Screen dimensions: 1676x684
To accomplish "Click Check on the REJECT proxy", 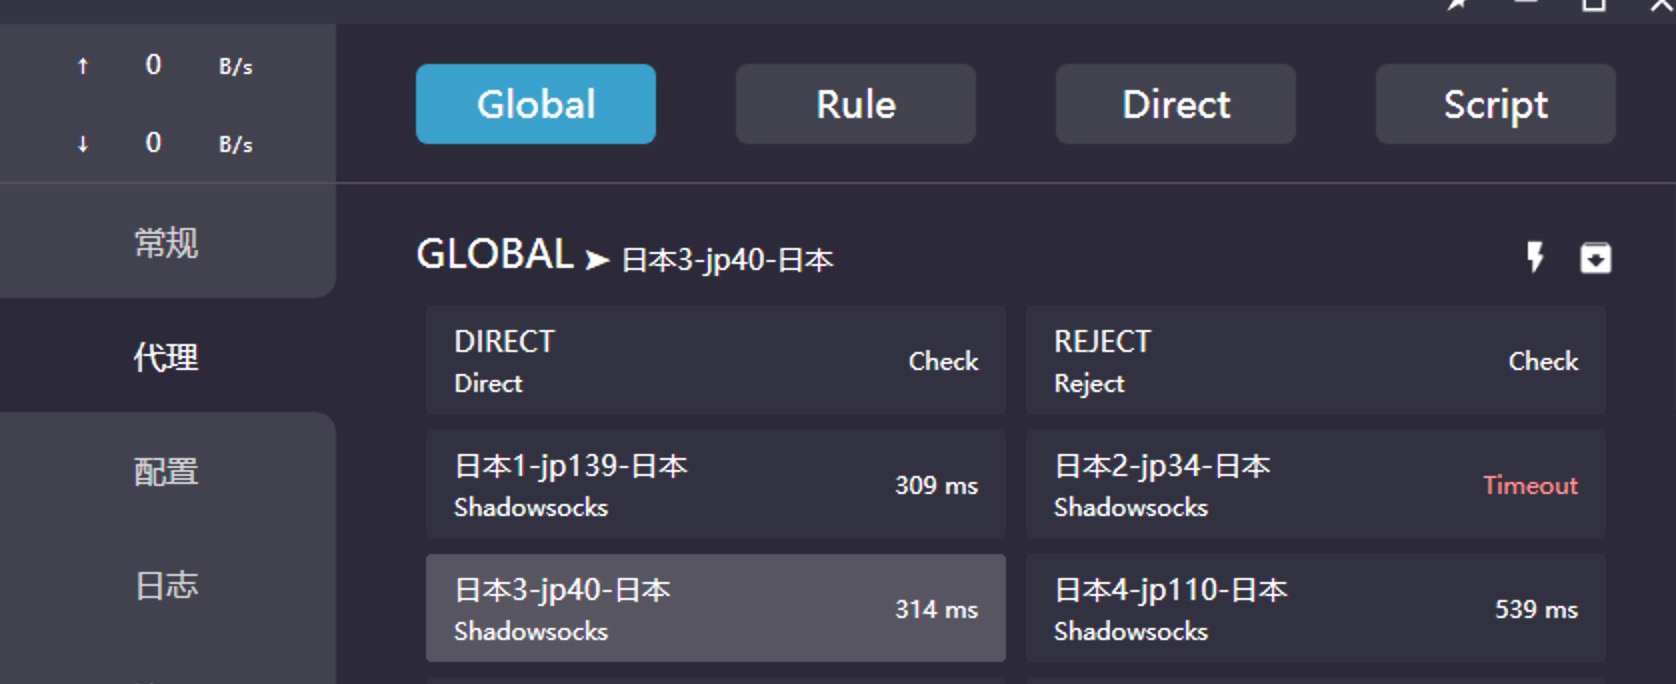I will [x=1543, y=361].
